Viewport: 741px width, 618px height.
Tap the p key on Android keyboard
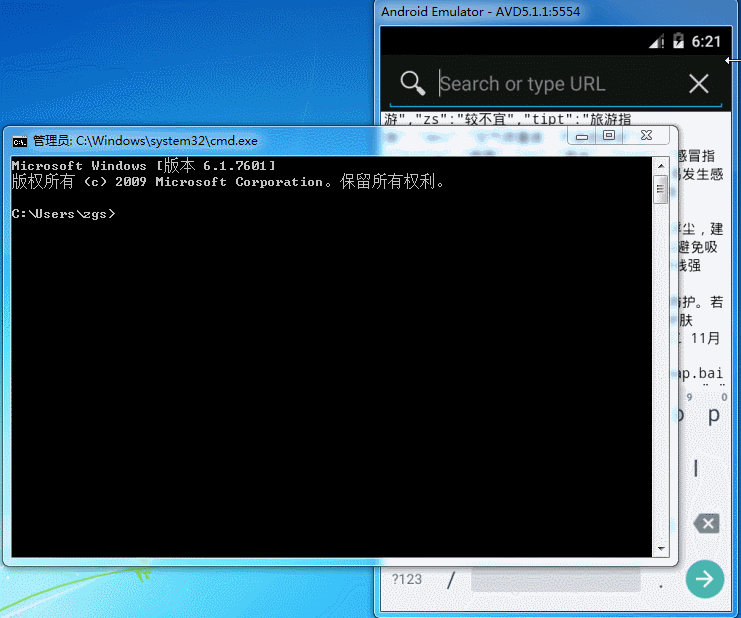click(714, 416)
